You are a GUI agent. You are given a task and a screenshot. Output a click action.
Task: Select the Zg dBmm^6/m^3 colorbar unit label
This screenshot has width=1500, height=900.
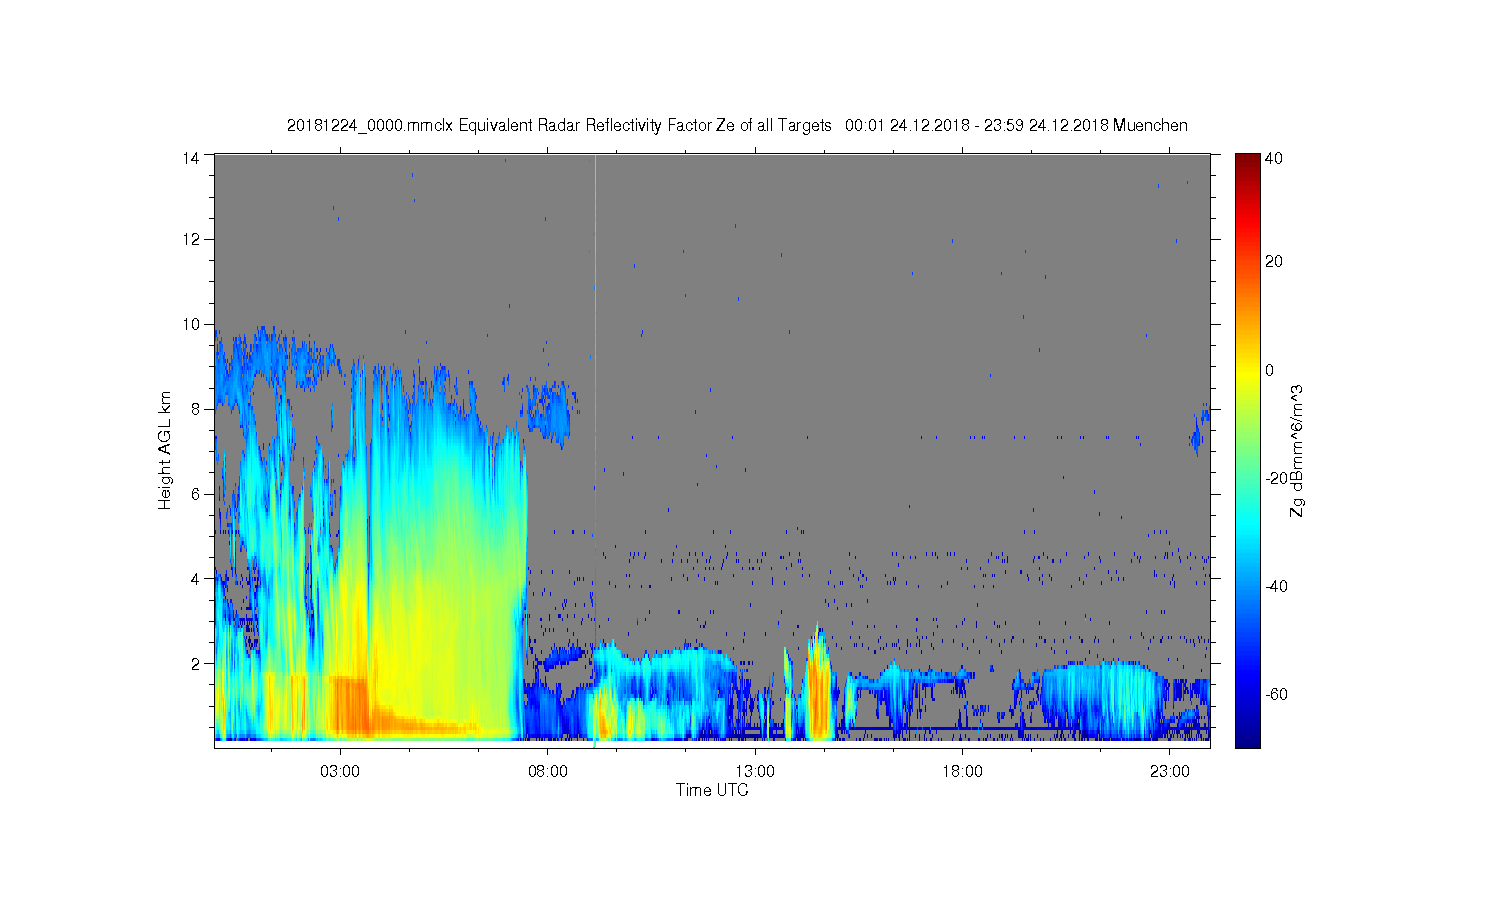point(1298,451)
